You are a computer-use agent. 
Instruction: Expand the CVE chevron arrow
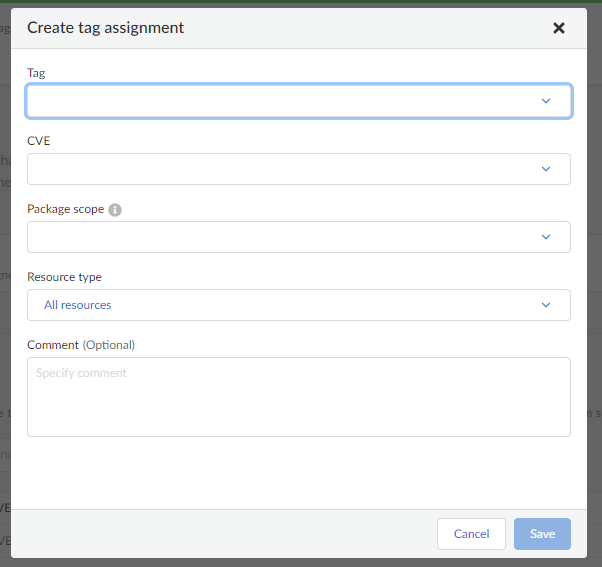(x=546, y=169)
